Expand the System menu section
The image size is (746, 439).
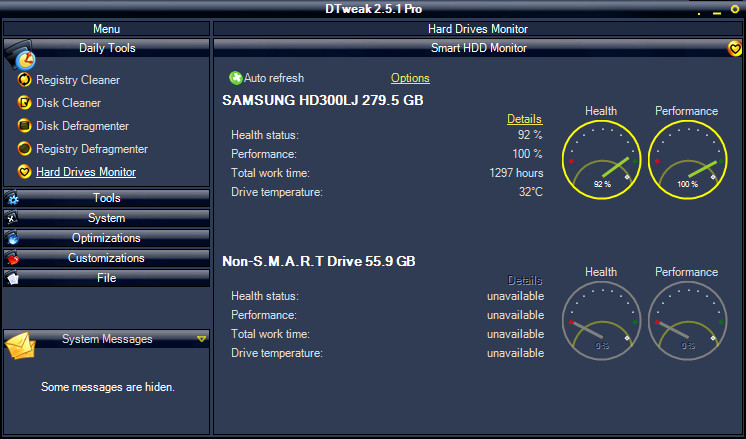[107, 218]
